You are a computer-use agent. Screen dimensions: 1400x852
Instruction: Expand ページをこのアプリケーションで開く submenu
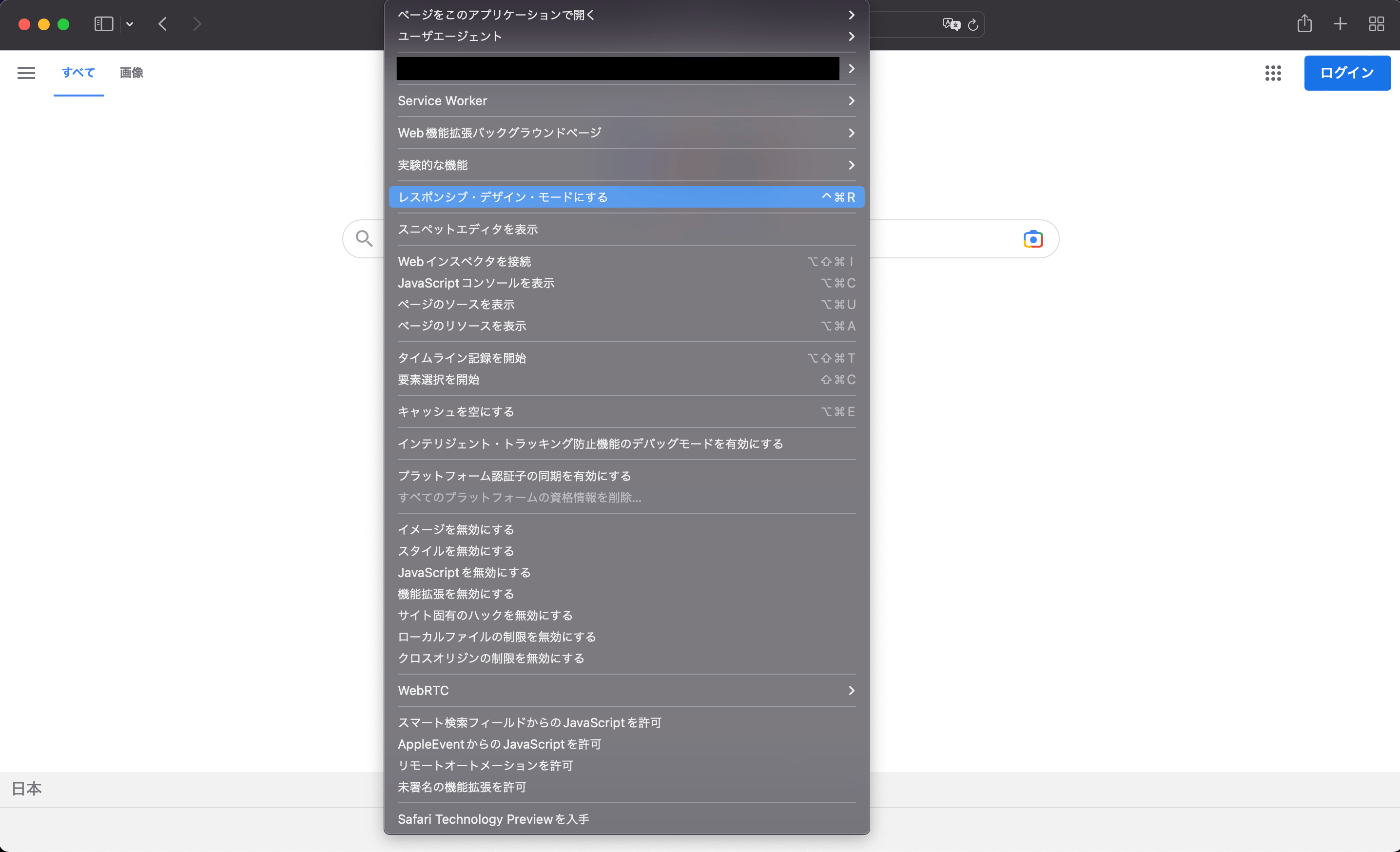tap(627, 15)
